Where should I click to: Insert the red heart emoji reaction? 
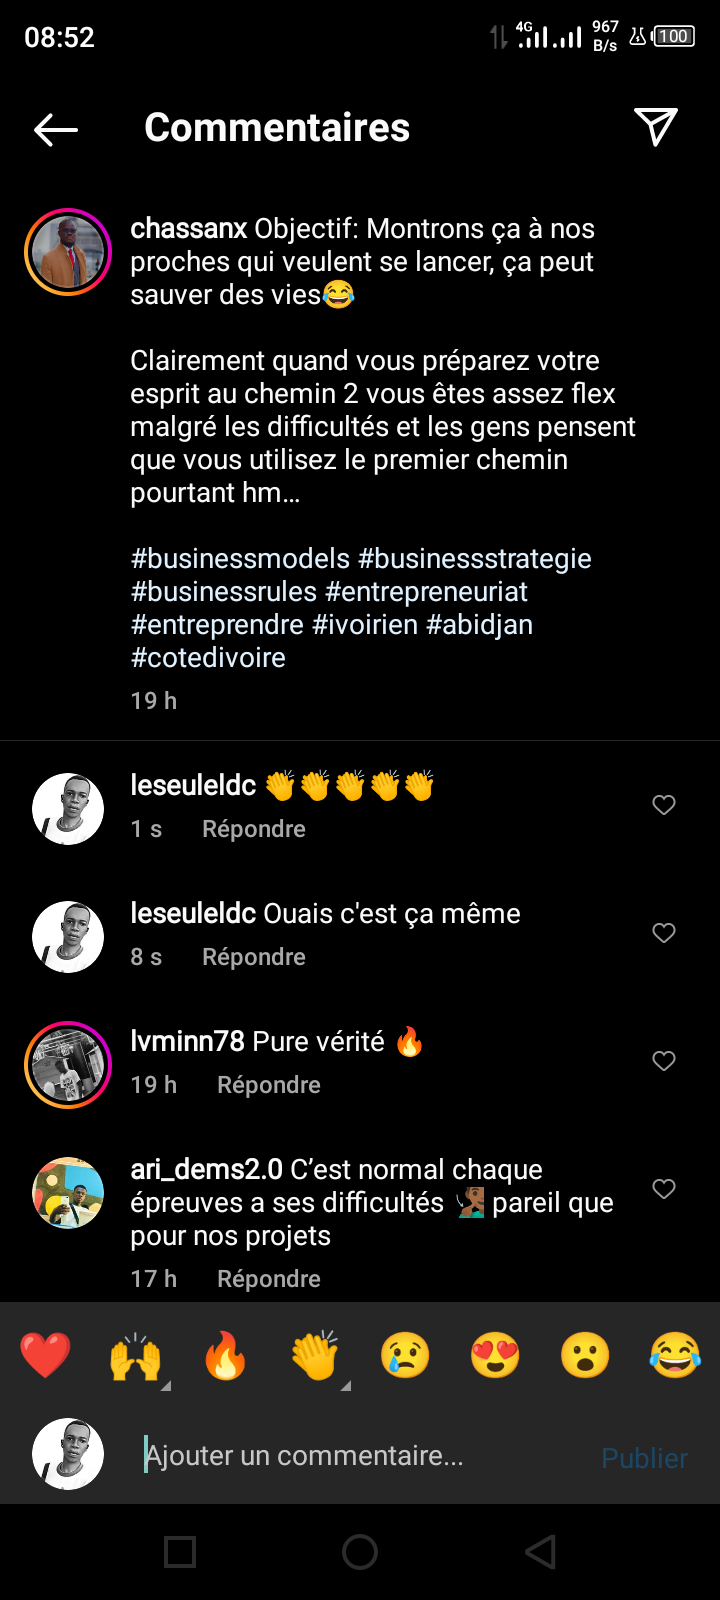45,1356
